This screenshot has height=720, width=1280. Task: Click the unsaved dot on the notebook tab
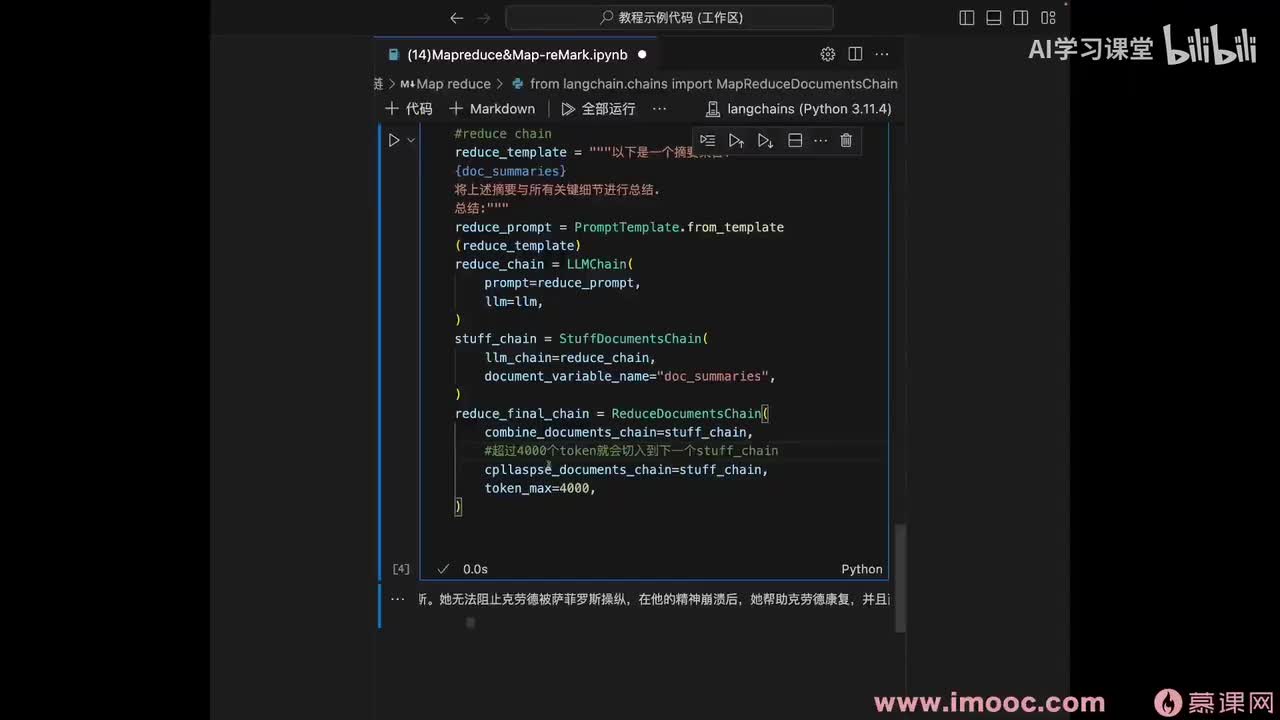click(x=642, y=54)
